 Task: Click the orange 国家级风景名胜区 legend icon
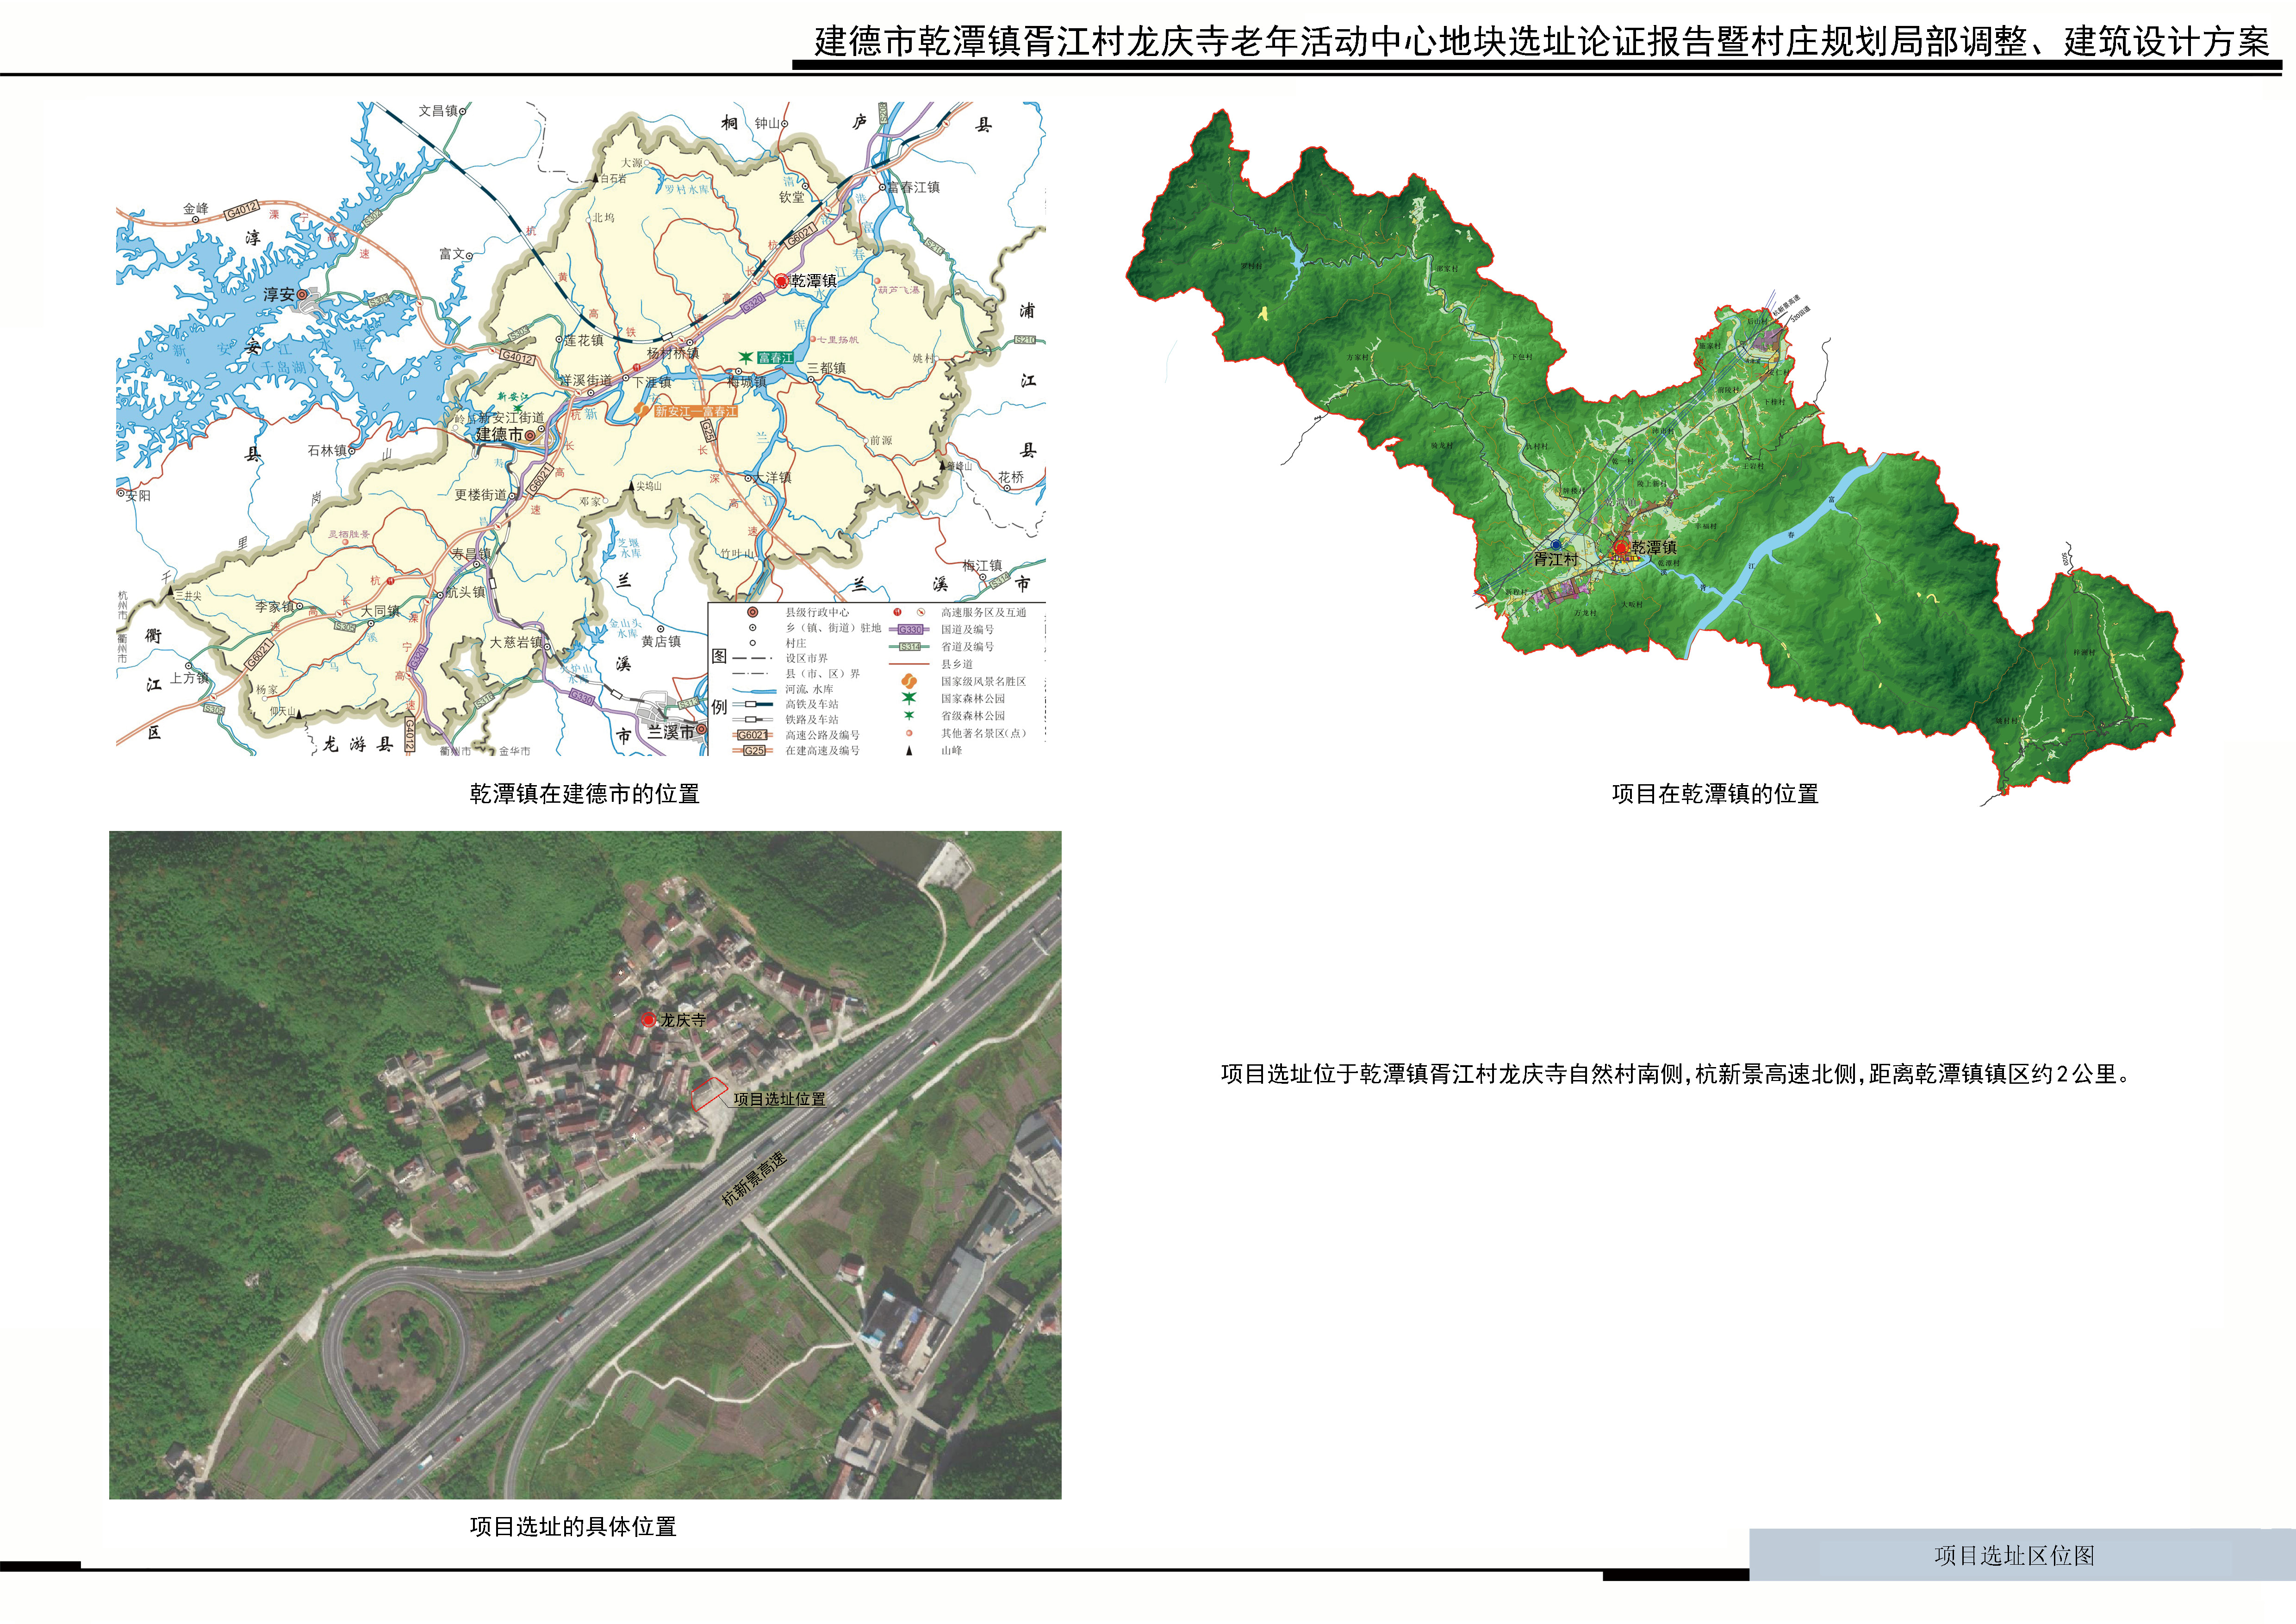(x=909, y=681)
